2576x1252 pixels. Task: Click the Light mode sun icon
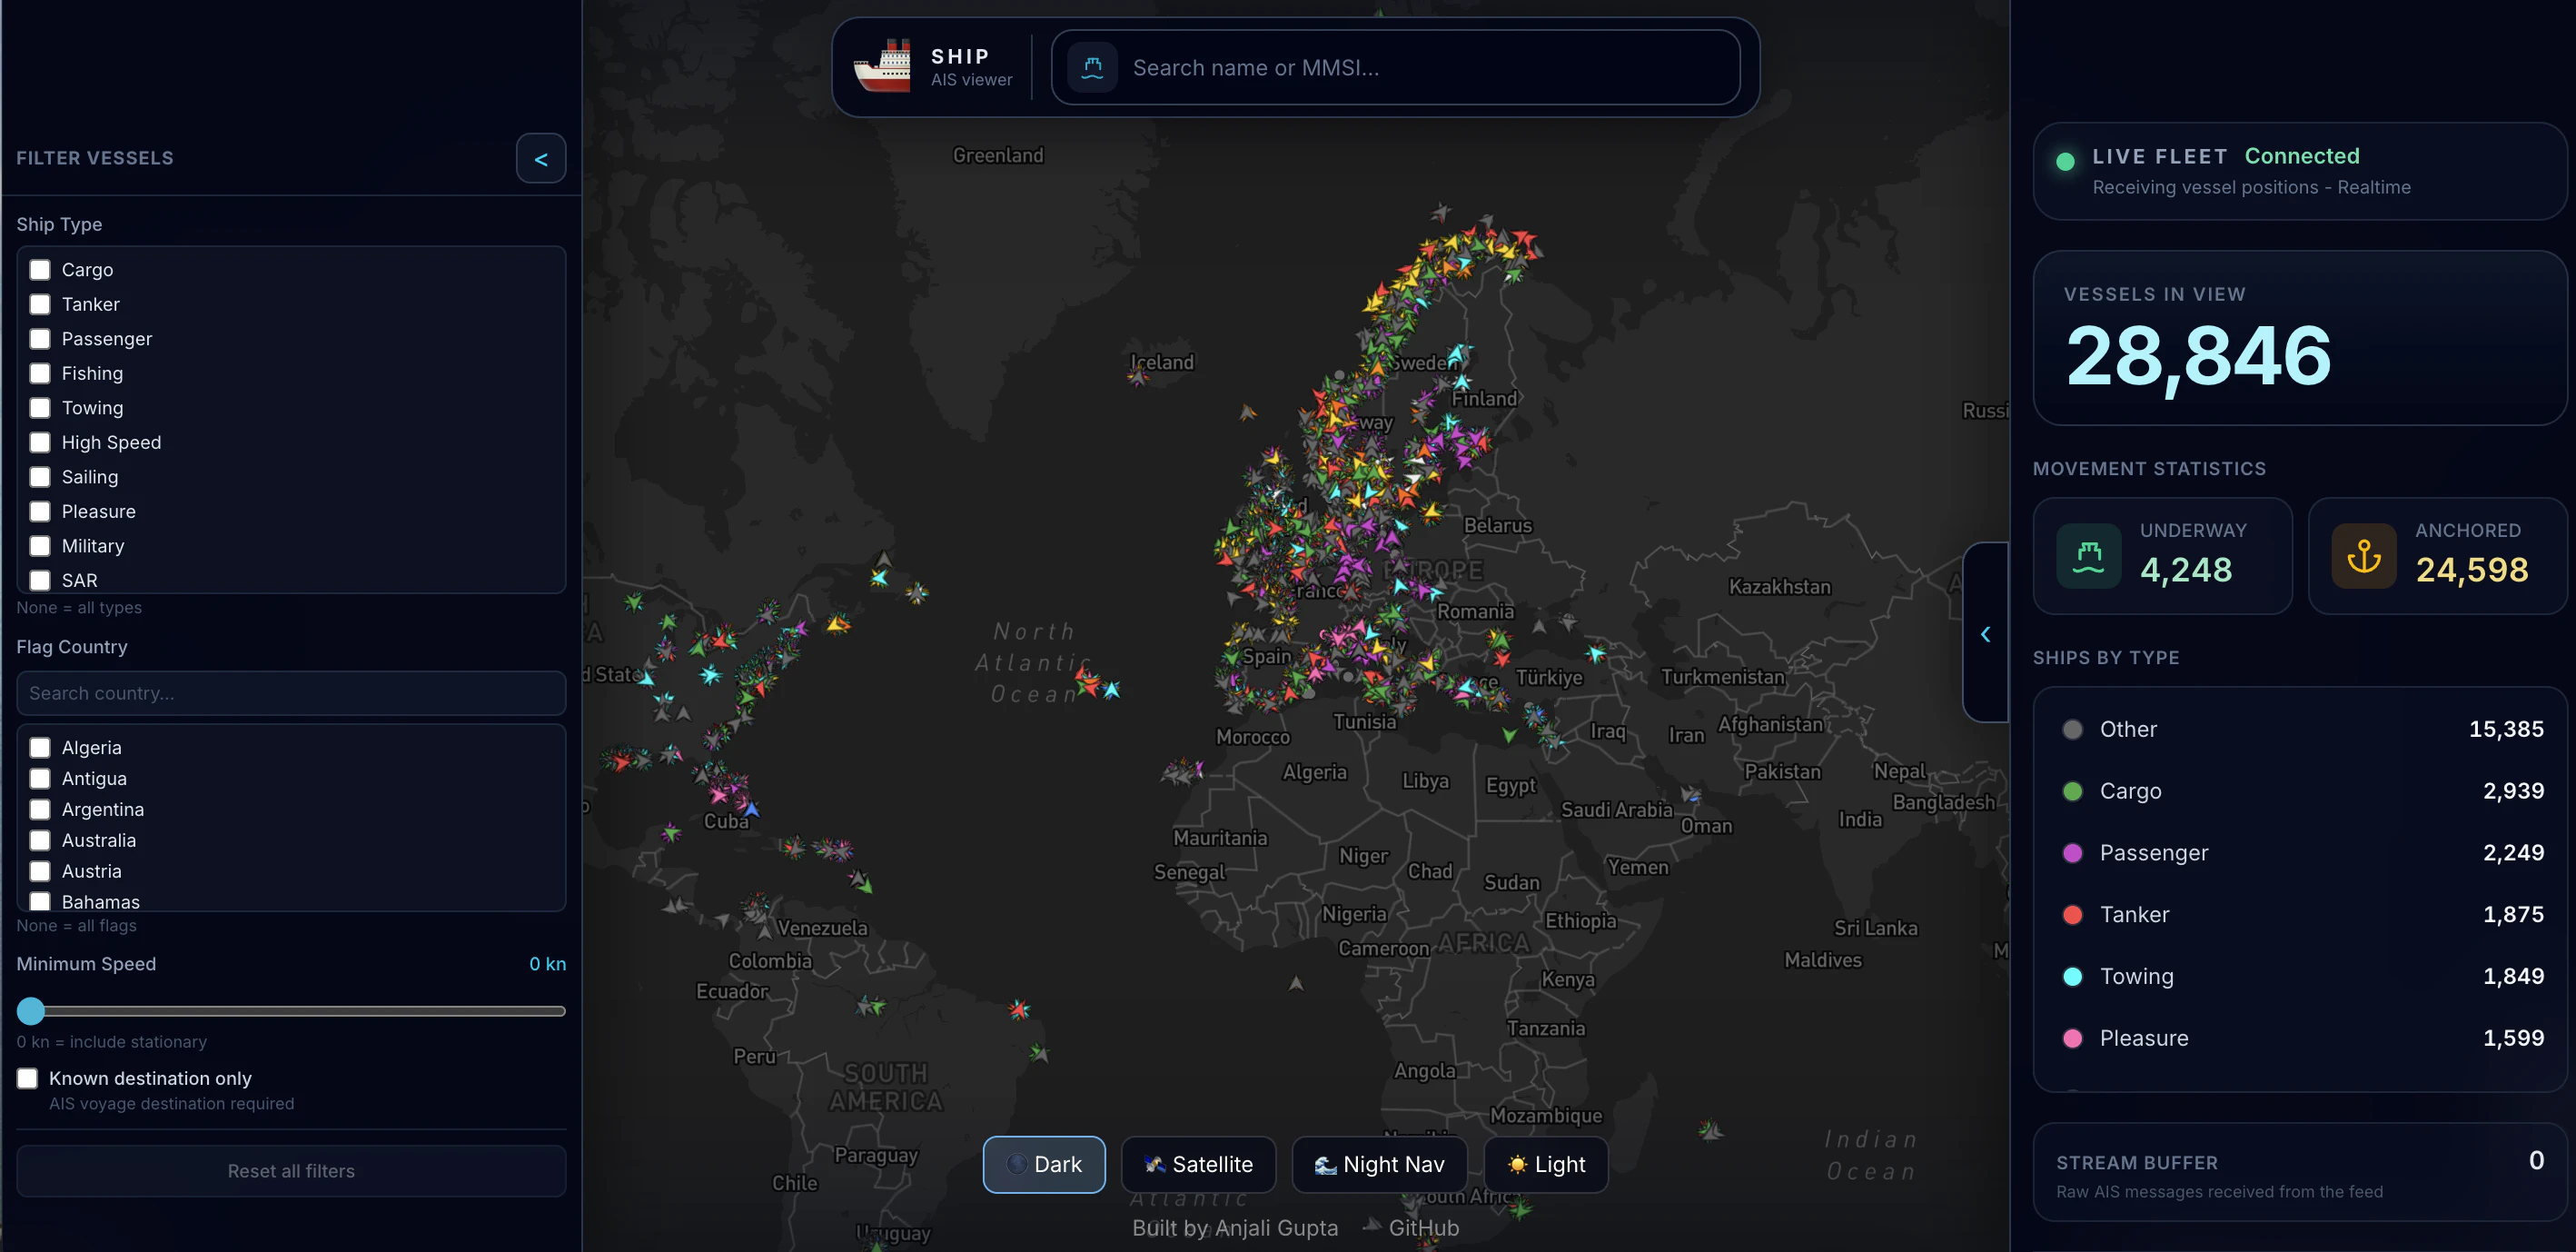(x=1517, y=1164)
